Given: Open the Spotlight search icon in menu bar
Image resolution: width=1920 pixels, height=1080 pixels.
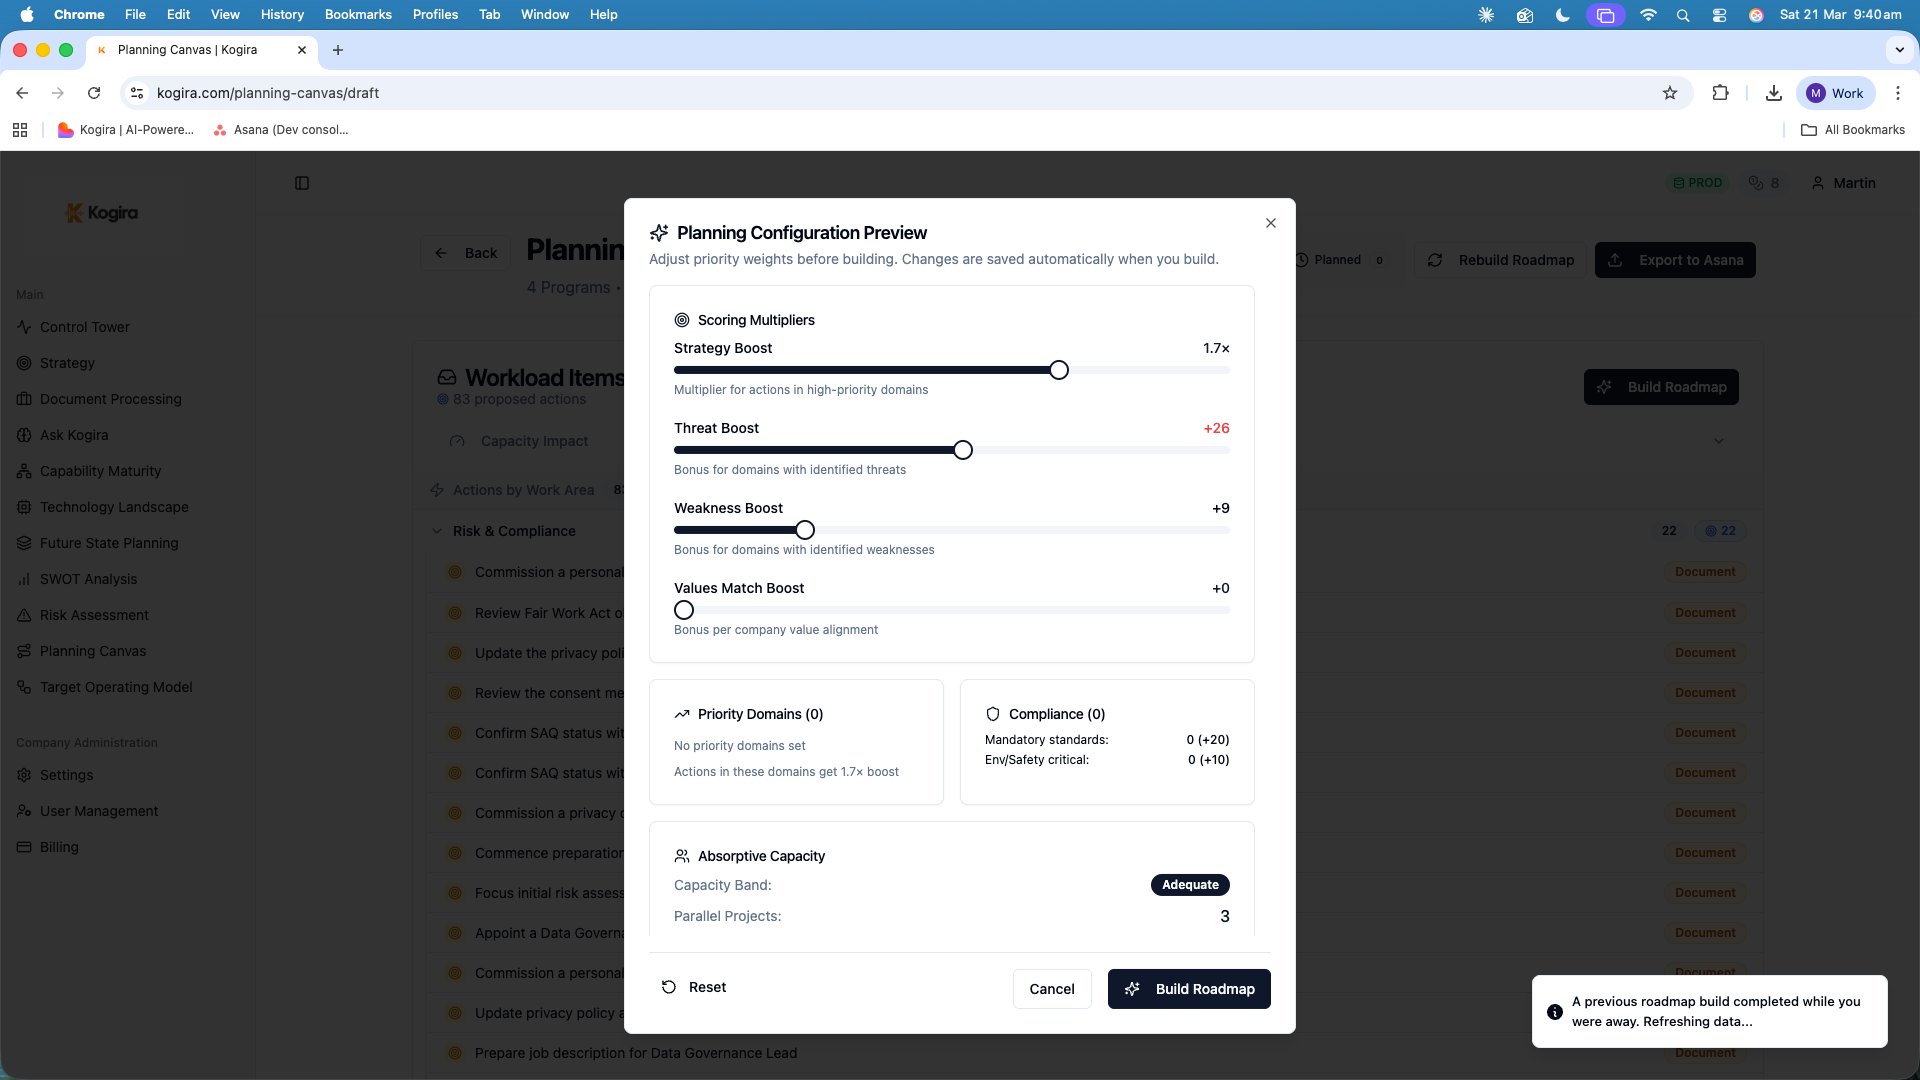Looking at the screenshot, I should tap(1683, 15).
